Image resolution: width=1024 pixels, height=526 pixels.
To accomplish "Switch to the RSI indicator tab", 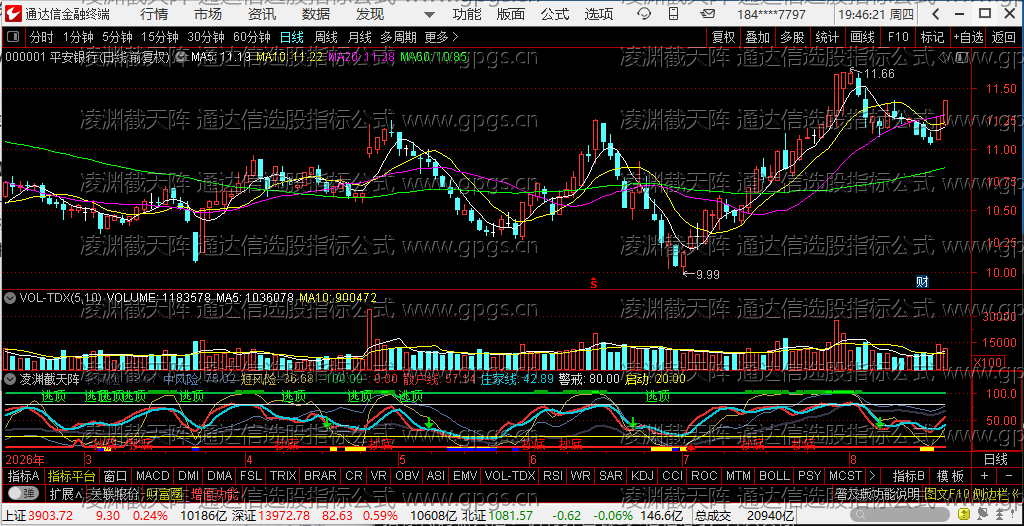I will [552, 476].
